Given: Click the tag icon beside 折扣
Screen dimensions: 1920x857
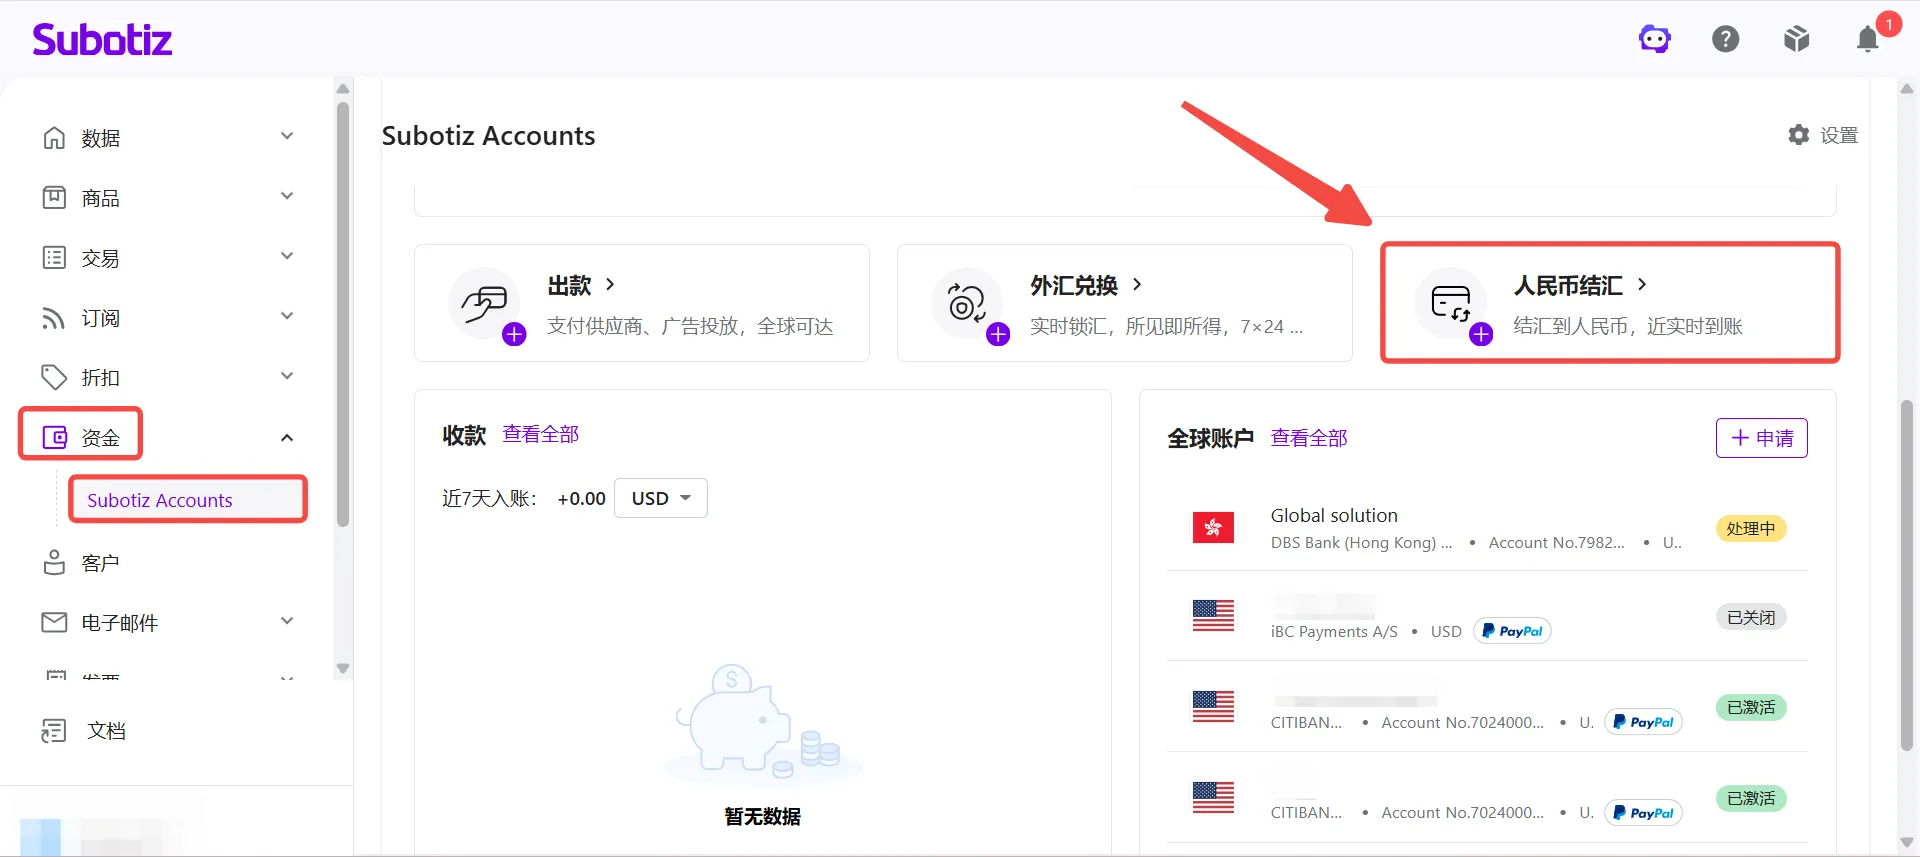Looking at the screenshot, I should point(54,377).
